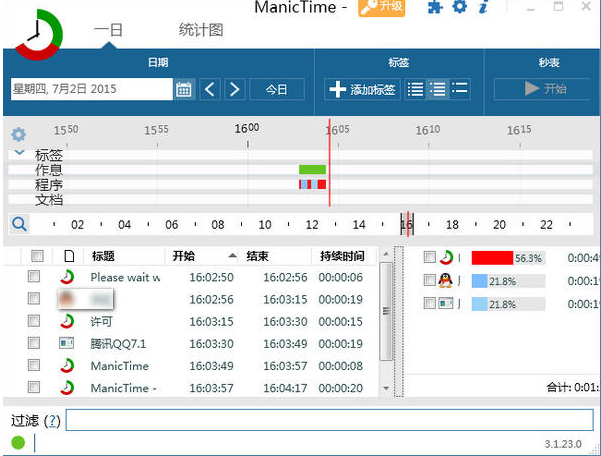The height and width of the screenshot is (456, 601).
Task: Check the checkbox for 16:02:56 row
Action: [x=34, y=298]
